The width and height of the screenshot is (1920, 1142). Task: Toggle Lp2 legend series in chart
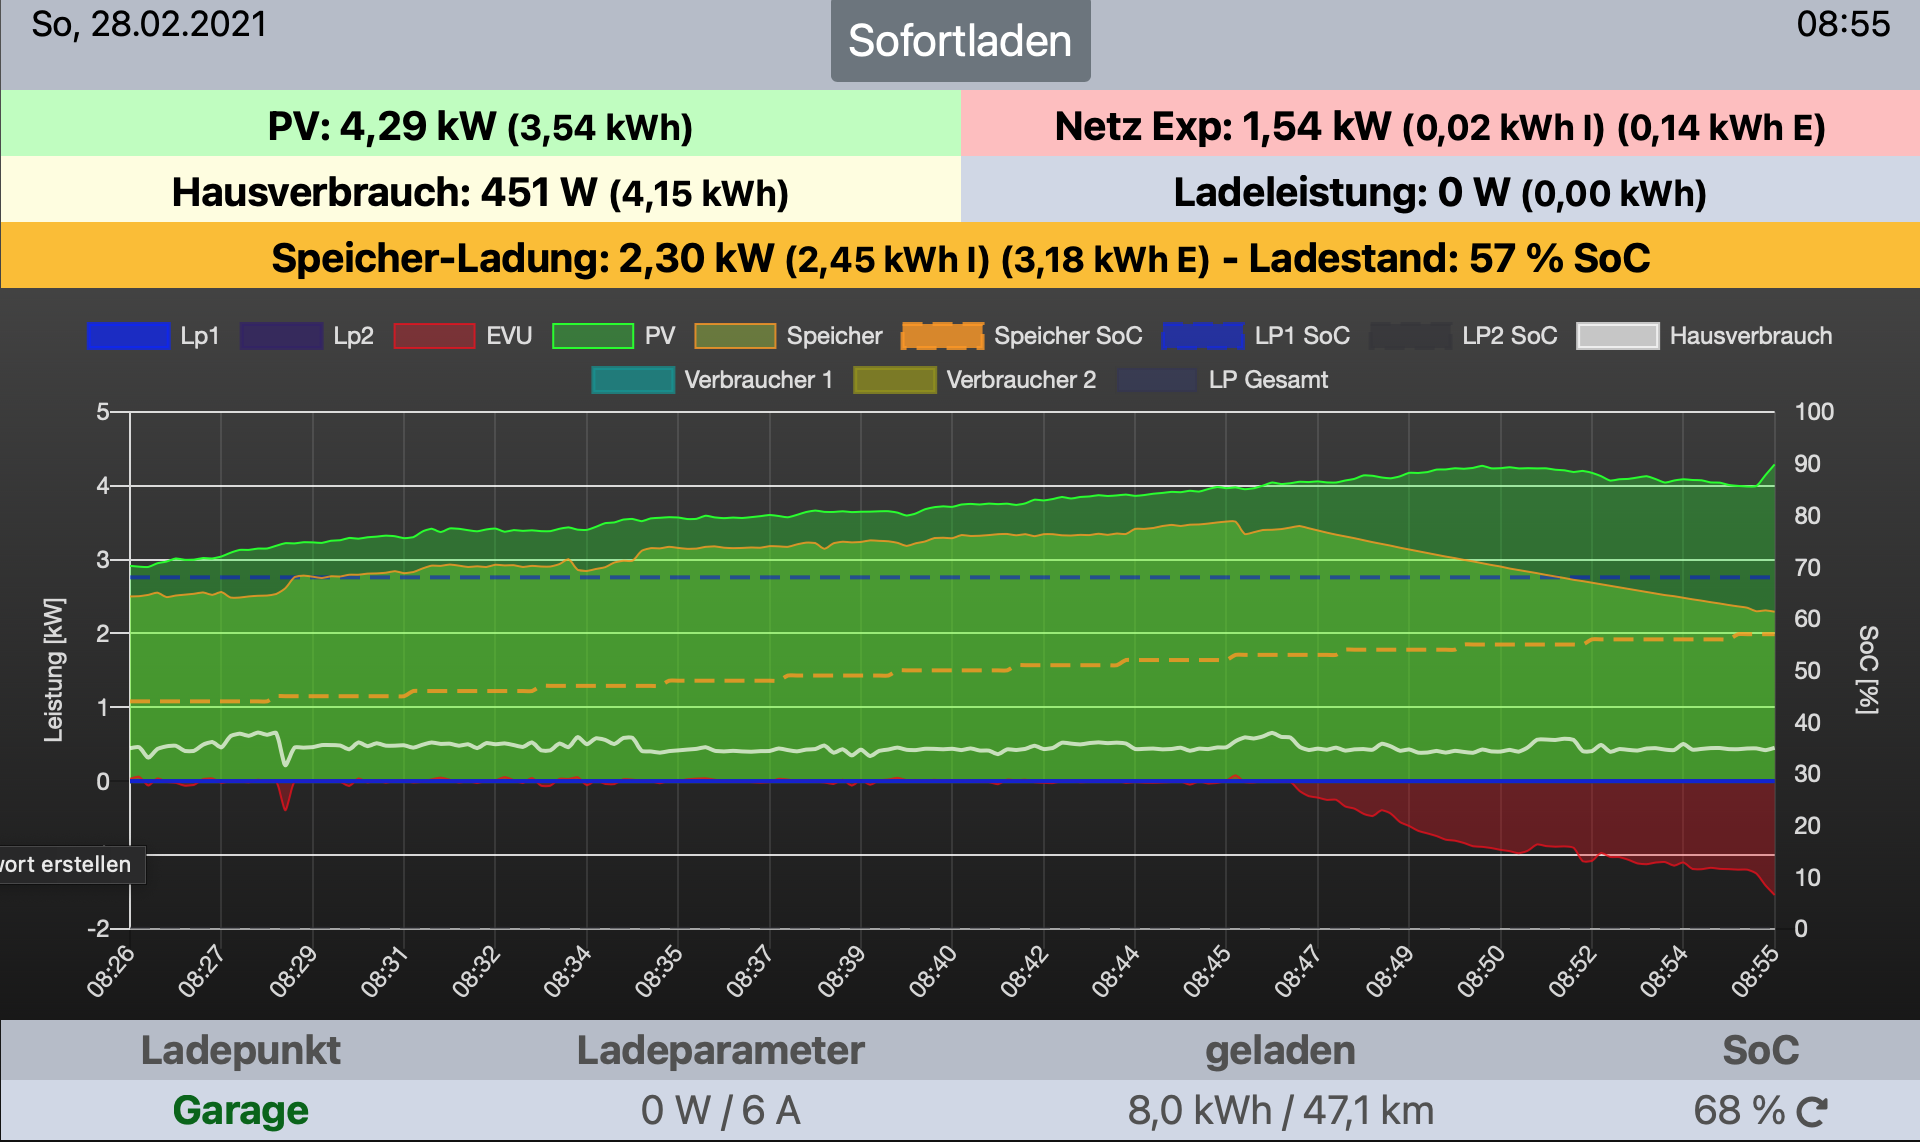(x=281, y=336)
